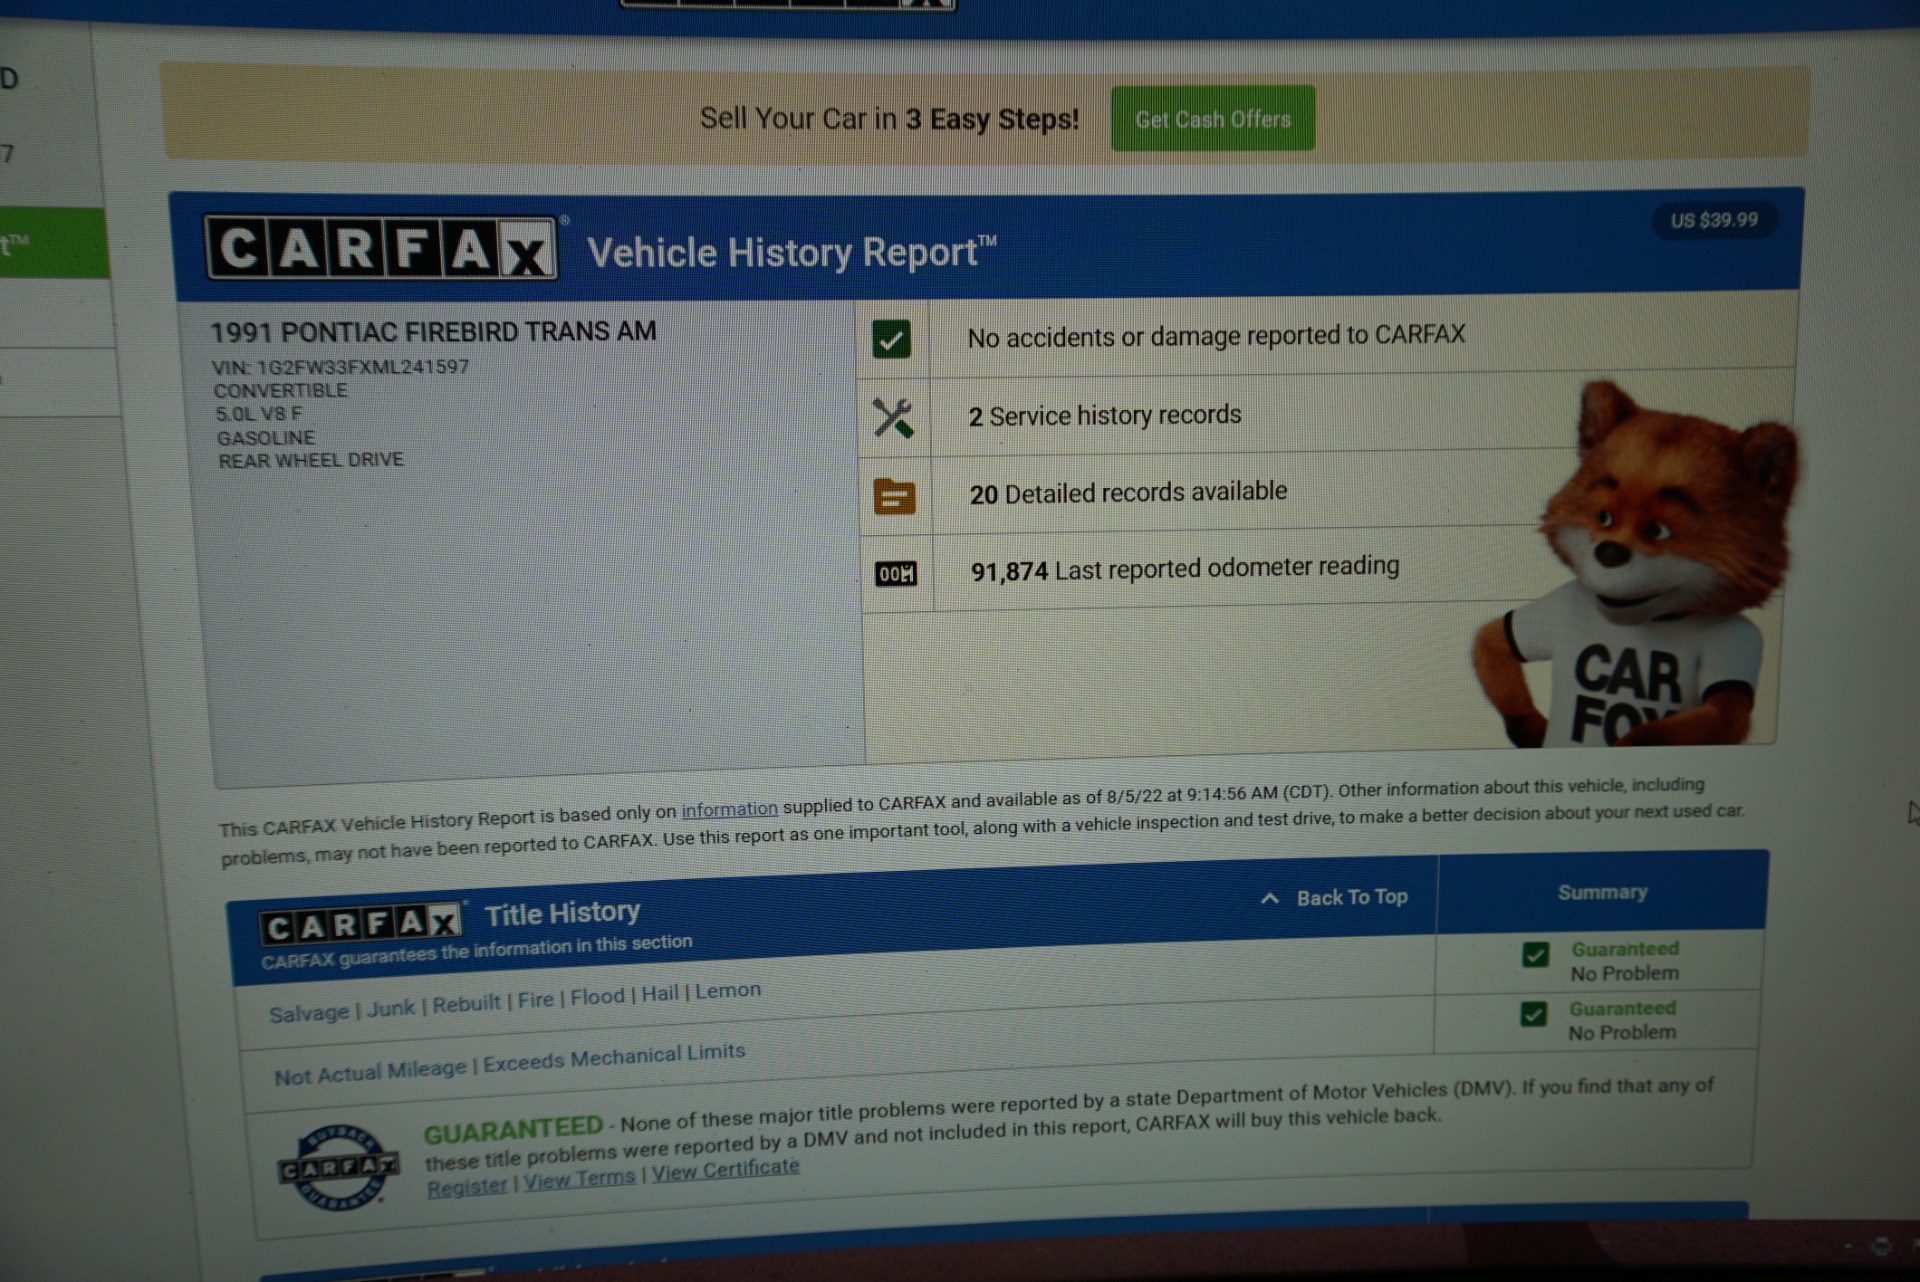Click the CARFAX Buyback Guarantee seal icon
This screenshot has width=1920, height=1282.
click(x=338, y=1167)
